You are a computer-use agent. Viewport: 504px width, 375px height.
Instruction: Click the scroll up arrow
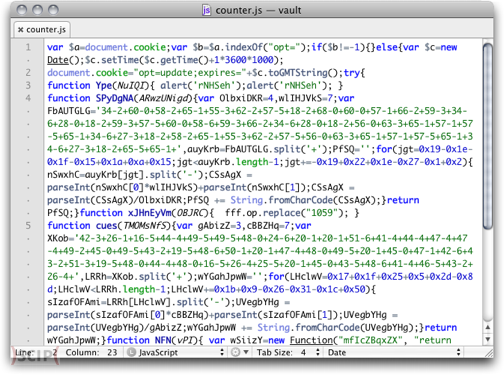[488, 327]
